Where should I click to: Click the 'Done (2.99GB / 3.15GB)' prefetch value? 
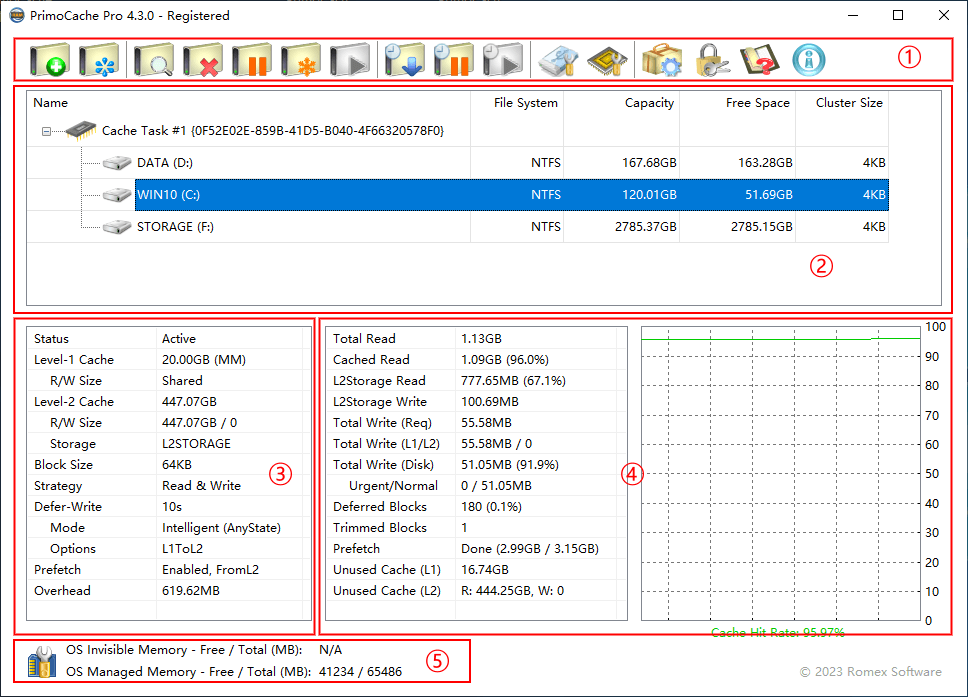(x=530, y=548)
